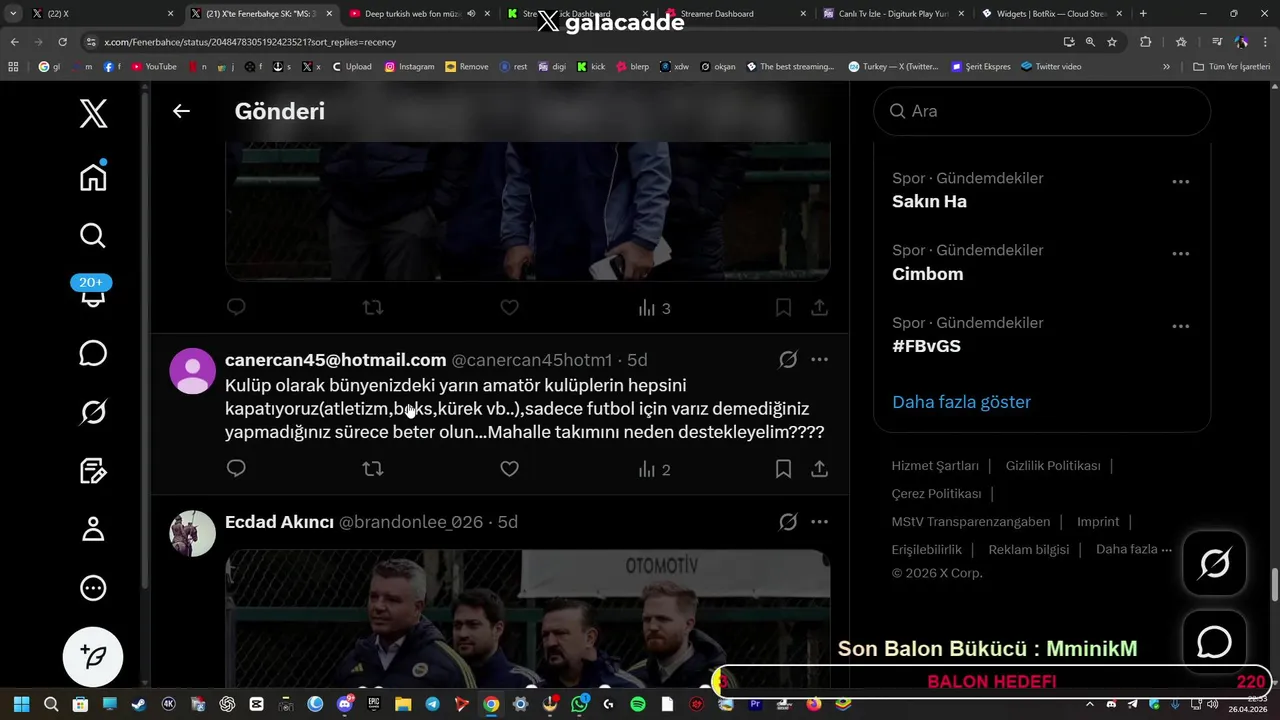Open Tüm Yer İşaretleri bookmarks folder

pos(1231,67)
